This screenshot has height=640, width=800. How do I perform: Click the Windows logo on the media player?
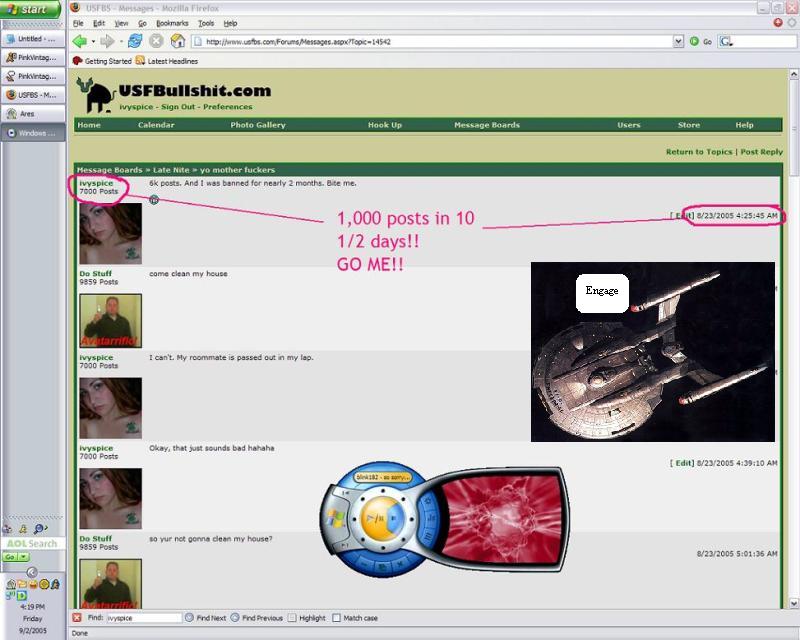point(336,518)
